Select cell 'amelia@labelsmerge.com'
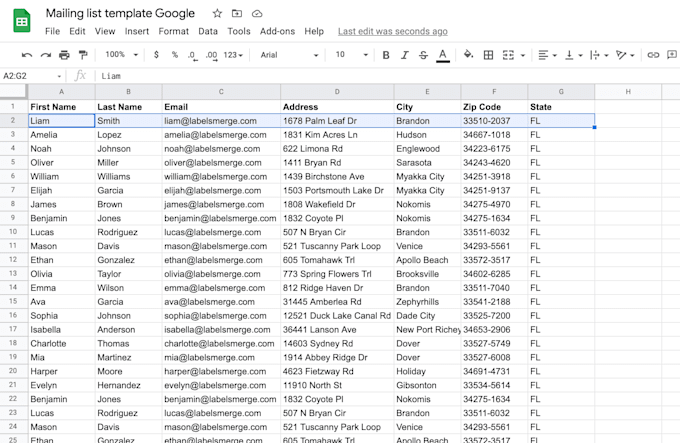 pos(221,135)
